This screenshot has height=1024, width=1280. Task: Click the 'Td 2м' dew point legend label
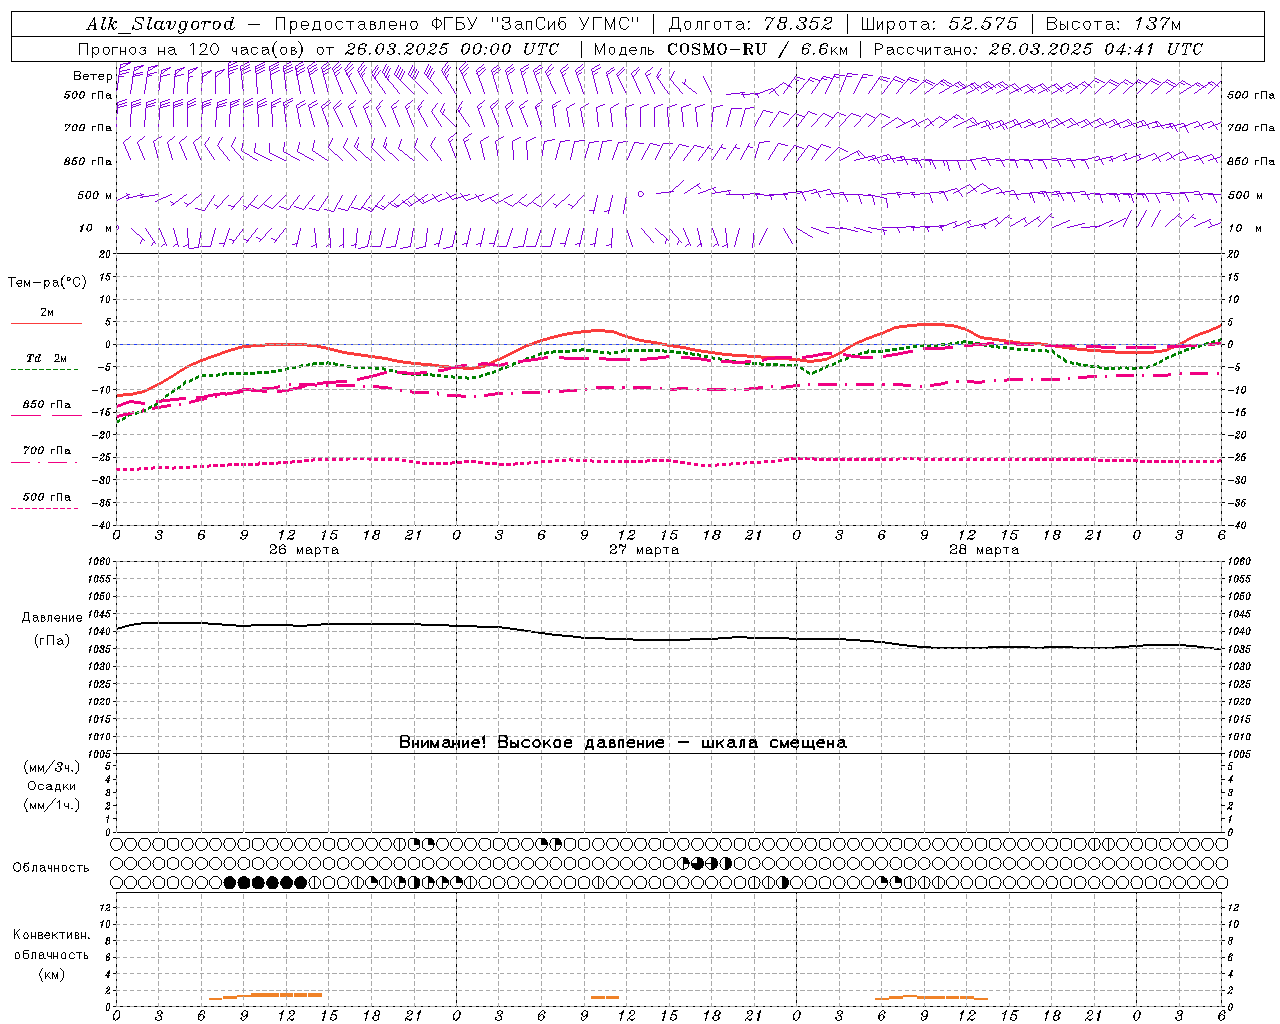click(x=47, y=358)
